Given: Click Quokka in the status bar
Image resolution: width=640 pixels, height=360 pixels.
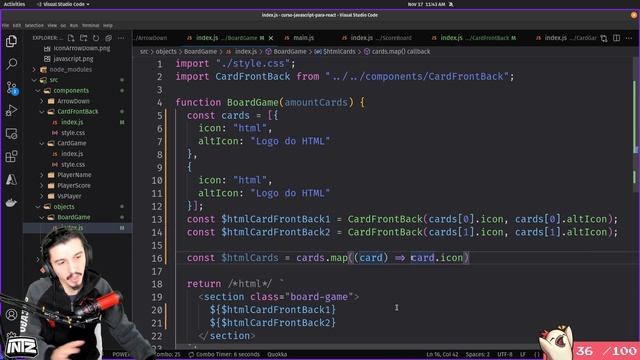Looking at the screenshot, I should click(277, 354).
